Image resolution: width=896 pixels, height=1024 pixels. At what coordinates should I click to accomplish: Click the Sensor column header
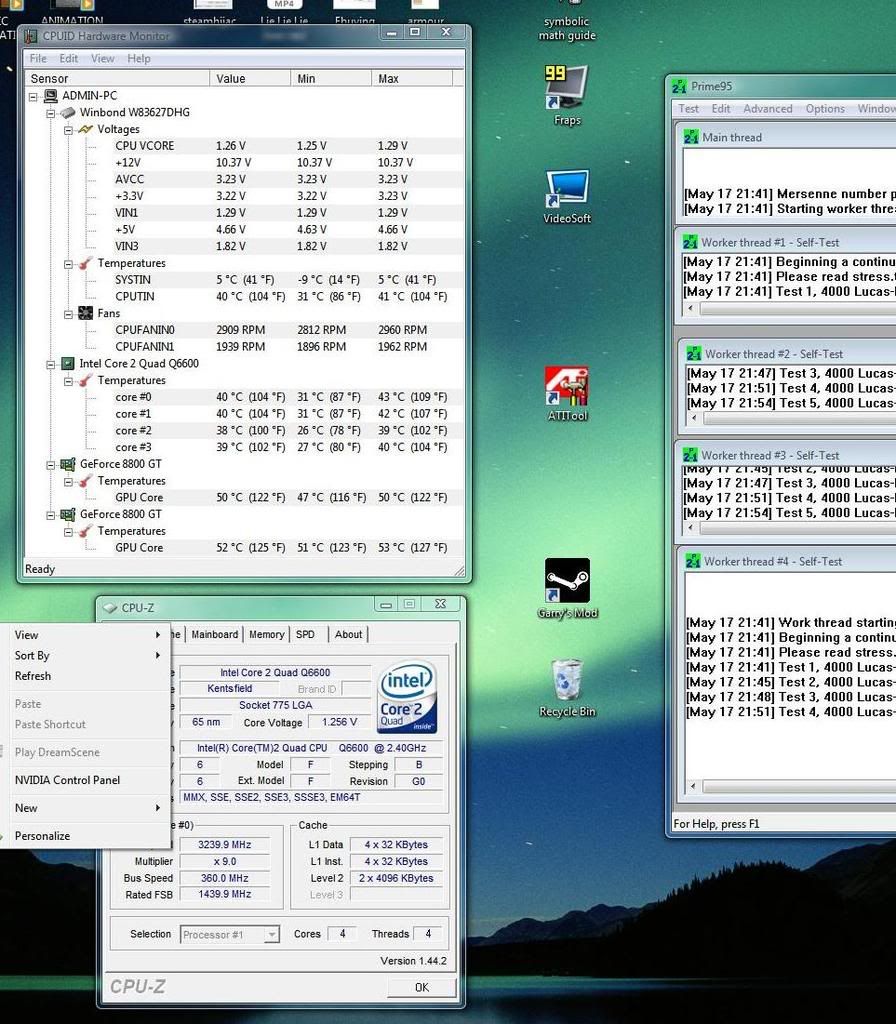[x=117, y=78]
